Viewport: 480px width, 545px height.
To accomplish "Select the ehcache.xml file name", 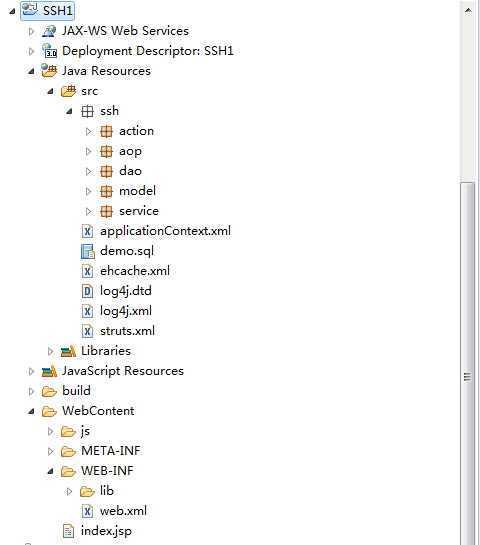I will click(x=135, y=271).
